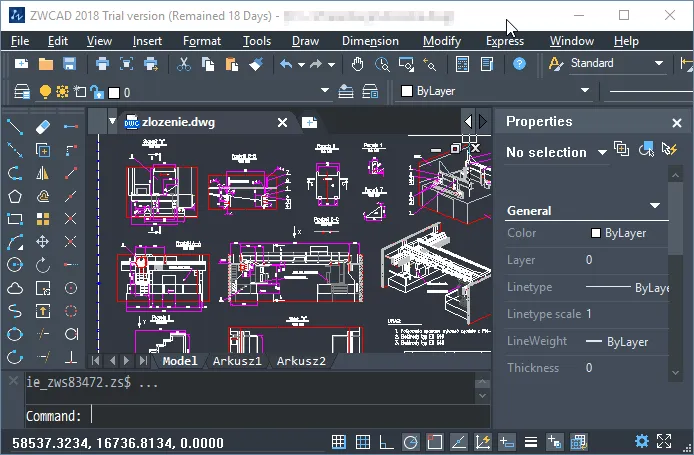Open document tabs list arrow

[x=112, y=121]
